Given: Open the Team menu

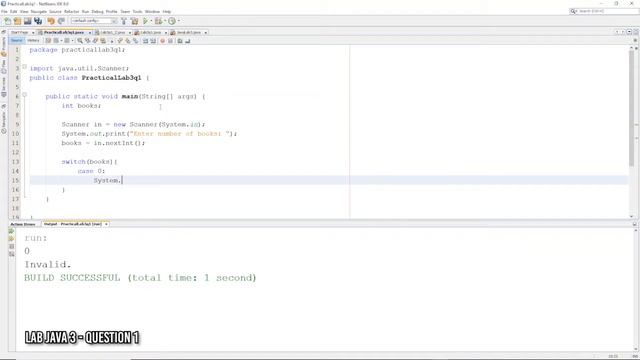Looking at the screenshot, I should click(x=125, y=11).
